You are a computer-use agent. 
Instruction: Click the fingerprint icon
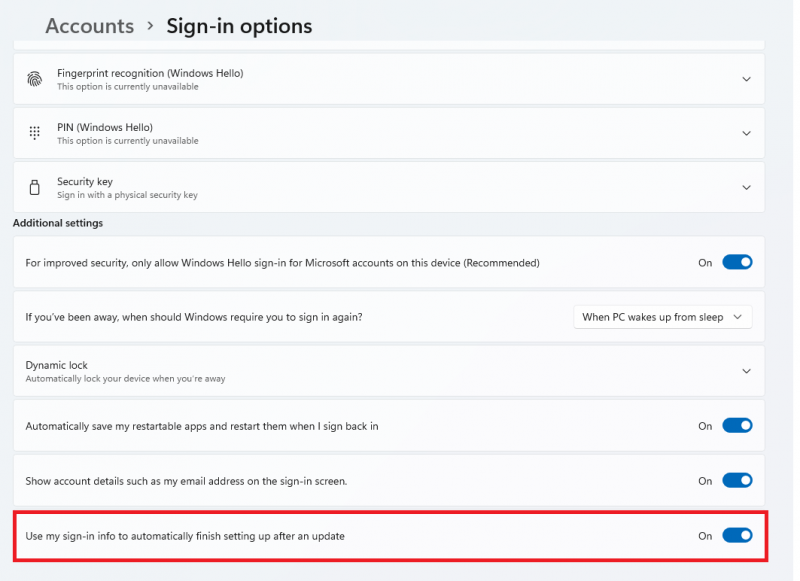coord(35,79)
